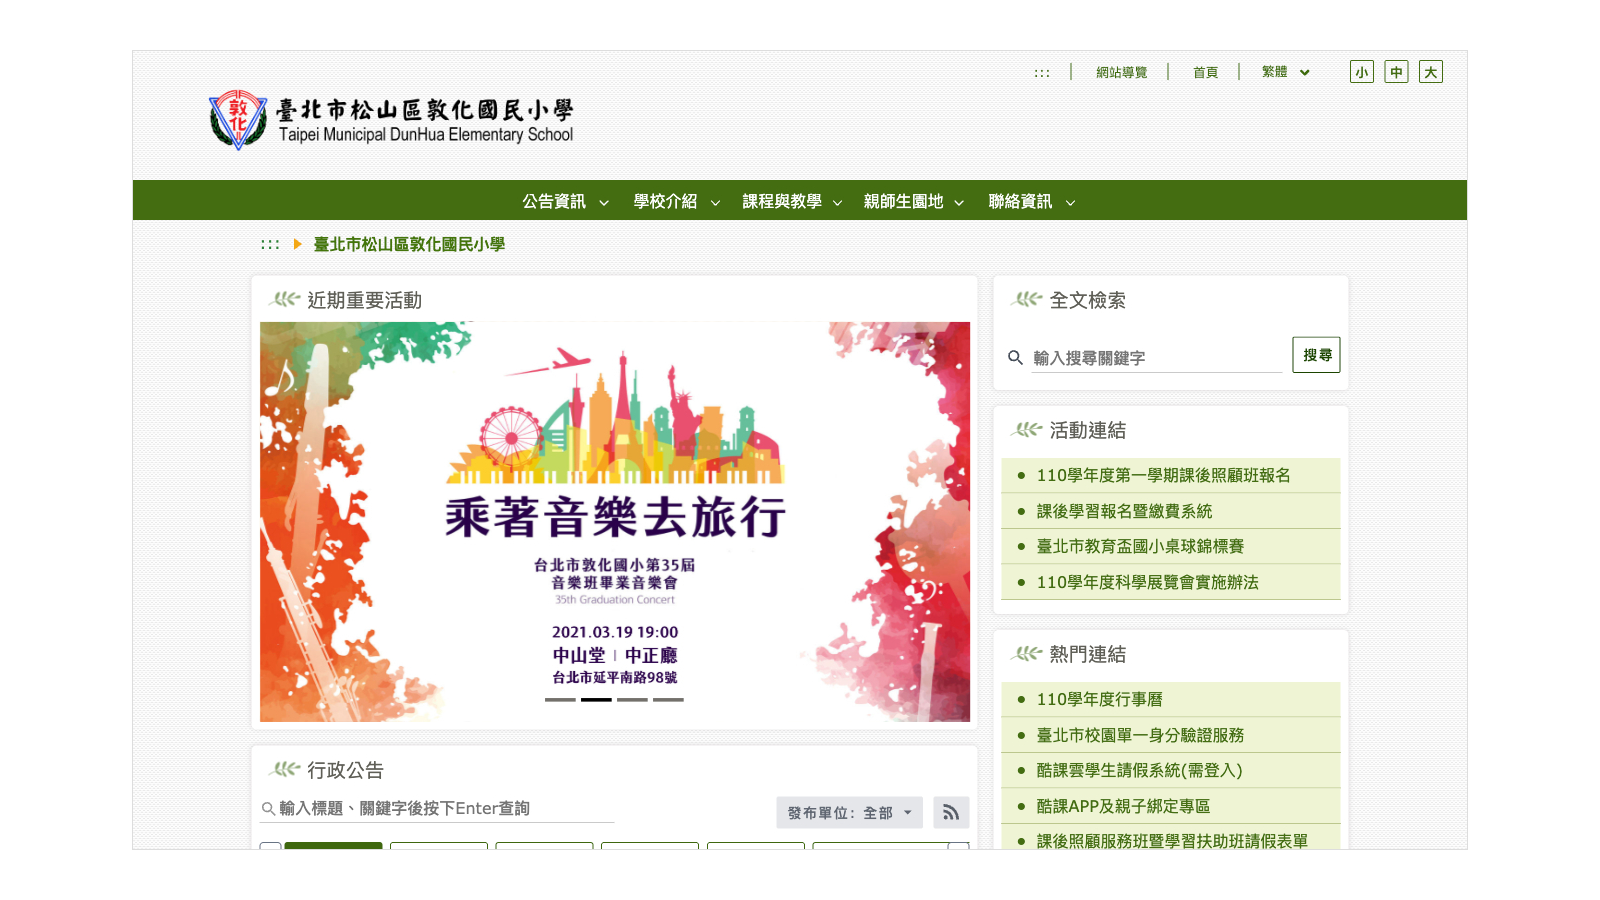Click the DunHua school logo emblem

click(x=238, y=120)
